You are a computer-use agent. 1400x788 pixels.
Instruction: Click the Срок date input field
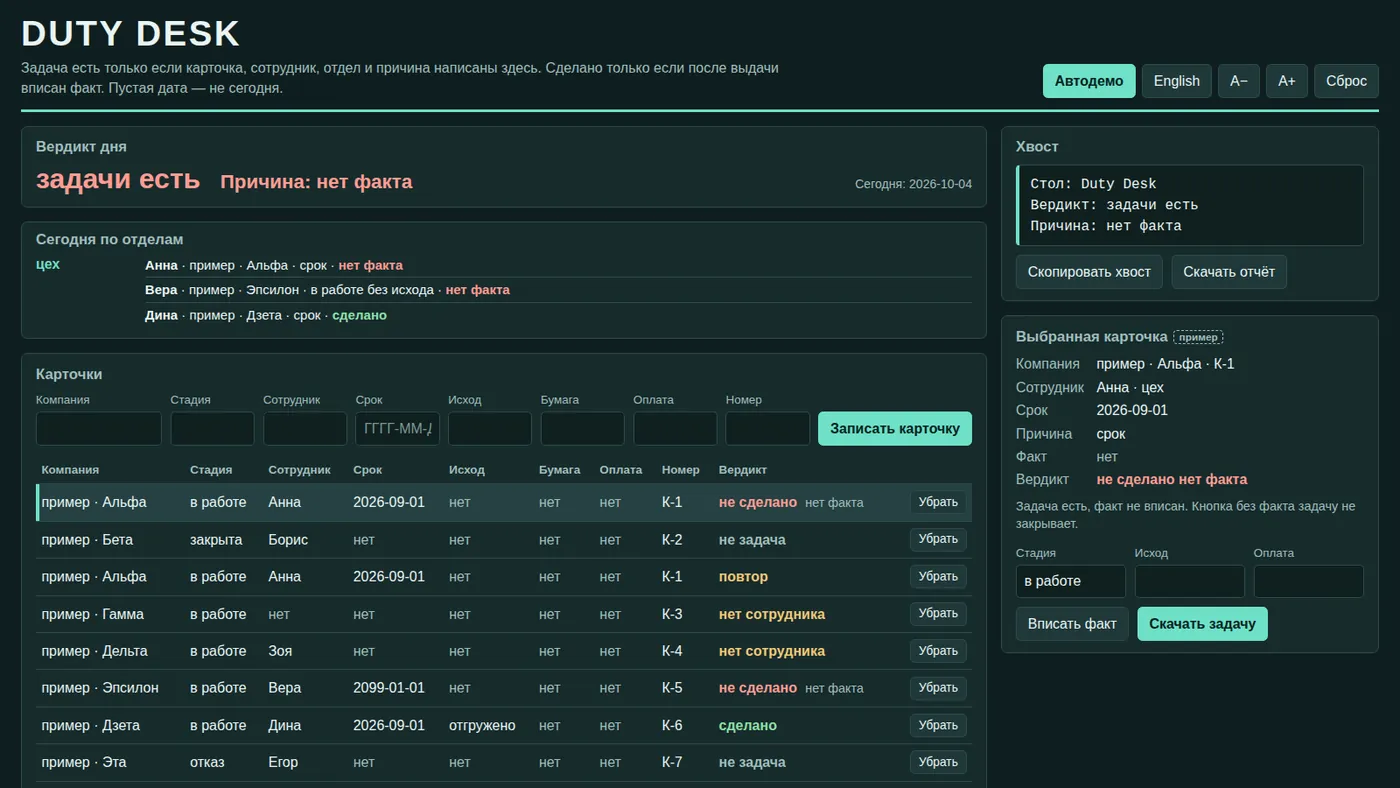tap(397, 428)
